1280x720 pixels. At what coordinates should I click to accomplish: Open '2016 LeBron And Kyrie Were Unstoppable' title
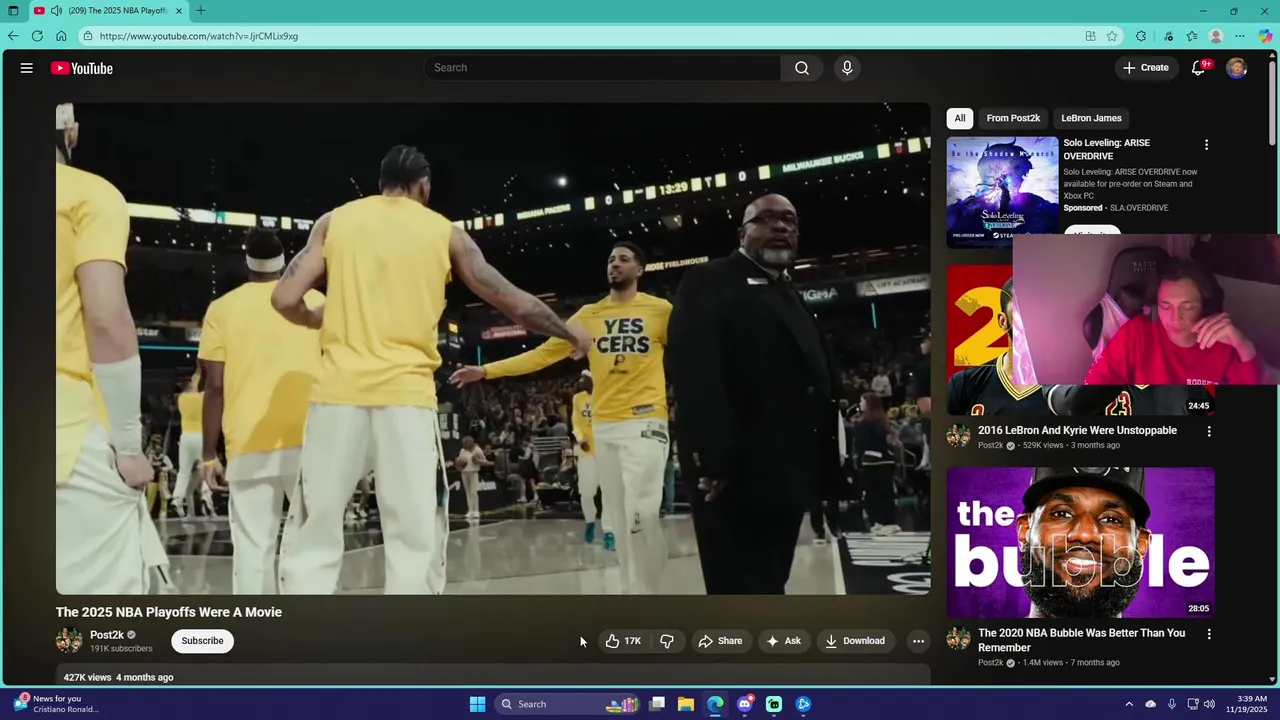[x=1077, y=430]
